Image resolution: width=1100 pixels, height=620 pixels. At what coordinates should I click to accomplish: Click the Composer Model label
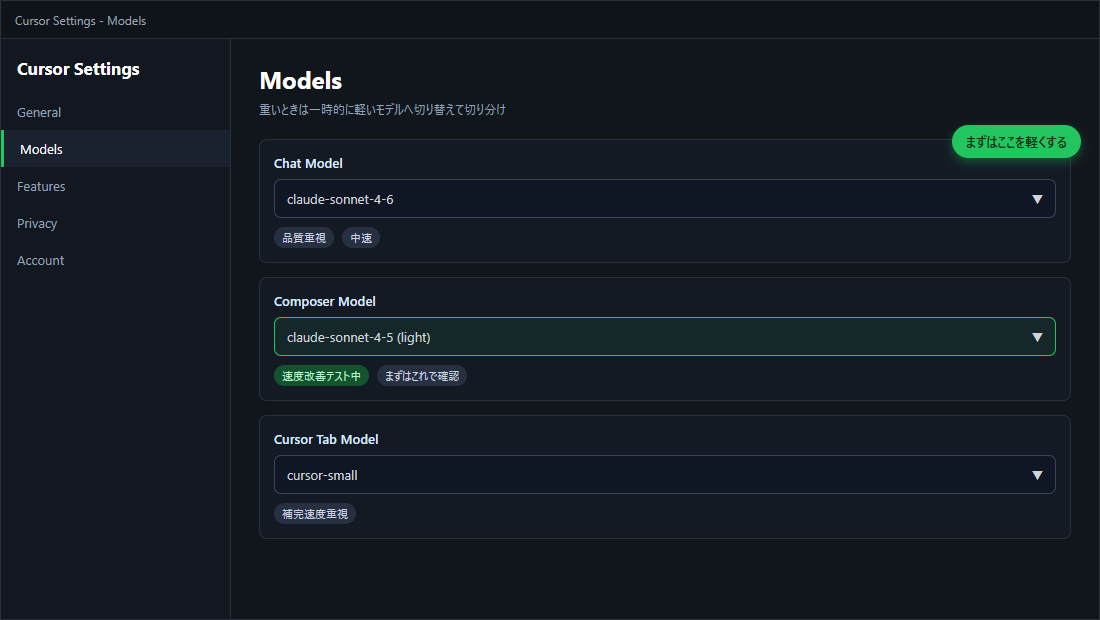tap(325, 301)
